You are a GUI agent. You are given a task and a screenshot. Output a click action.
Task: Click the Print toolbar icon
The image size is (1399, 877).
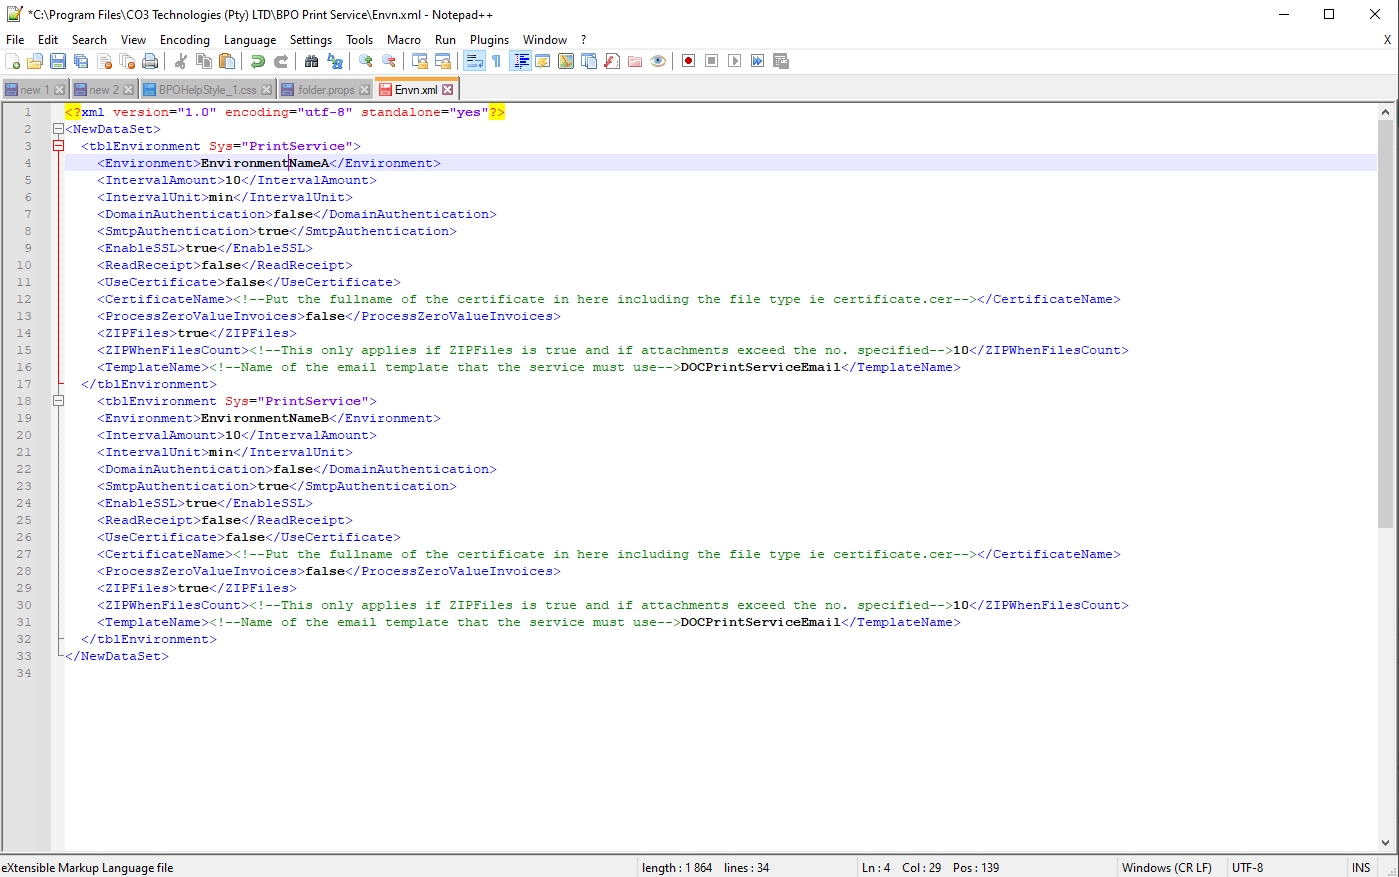[x=150, y=62]
